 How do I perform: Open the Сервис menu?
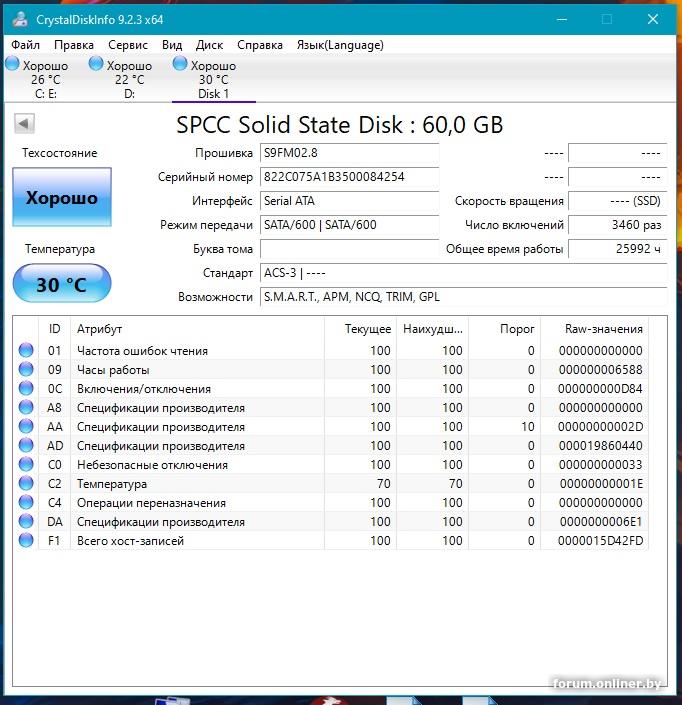(x=128, y=45)
